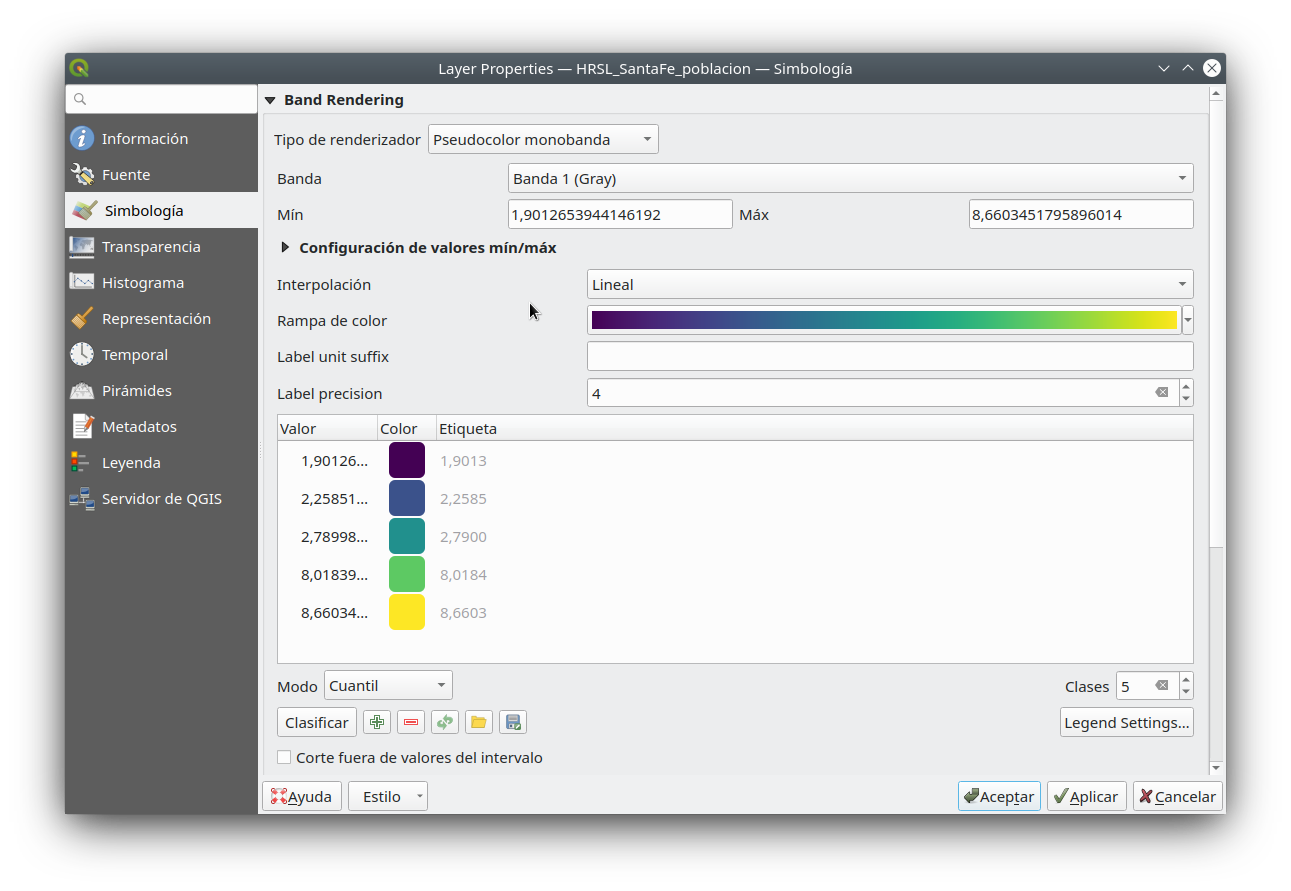
Task: Click the Label unit suffix field
Action: (x=890, y=356)
